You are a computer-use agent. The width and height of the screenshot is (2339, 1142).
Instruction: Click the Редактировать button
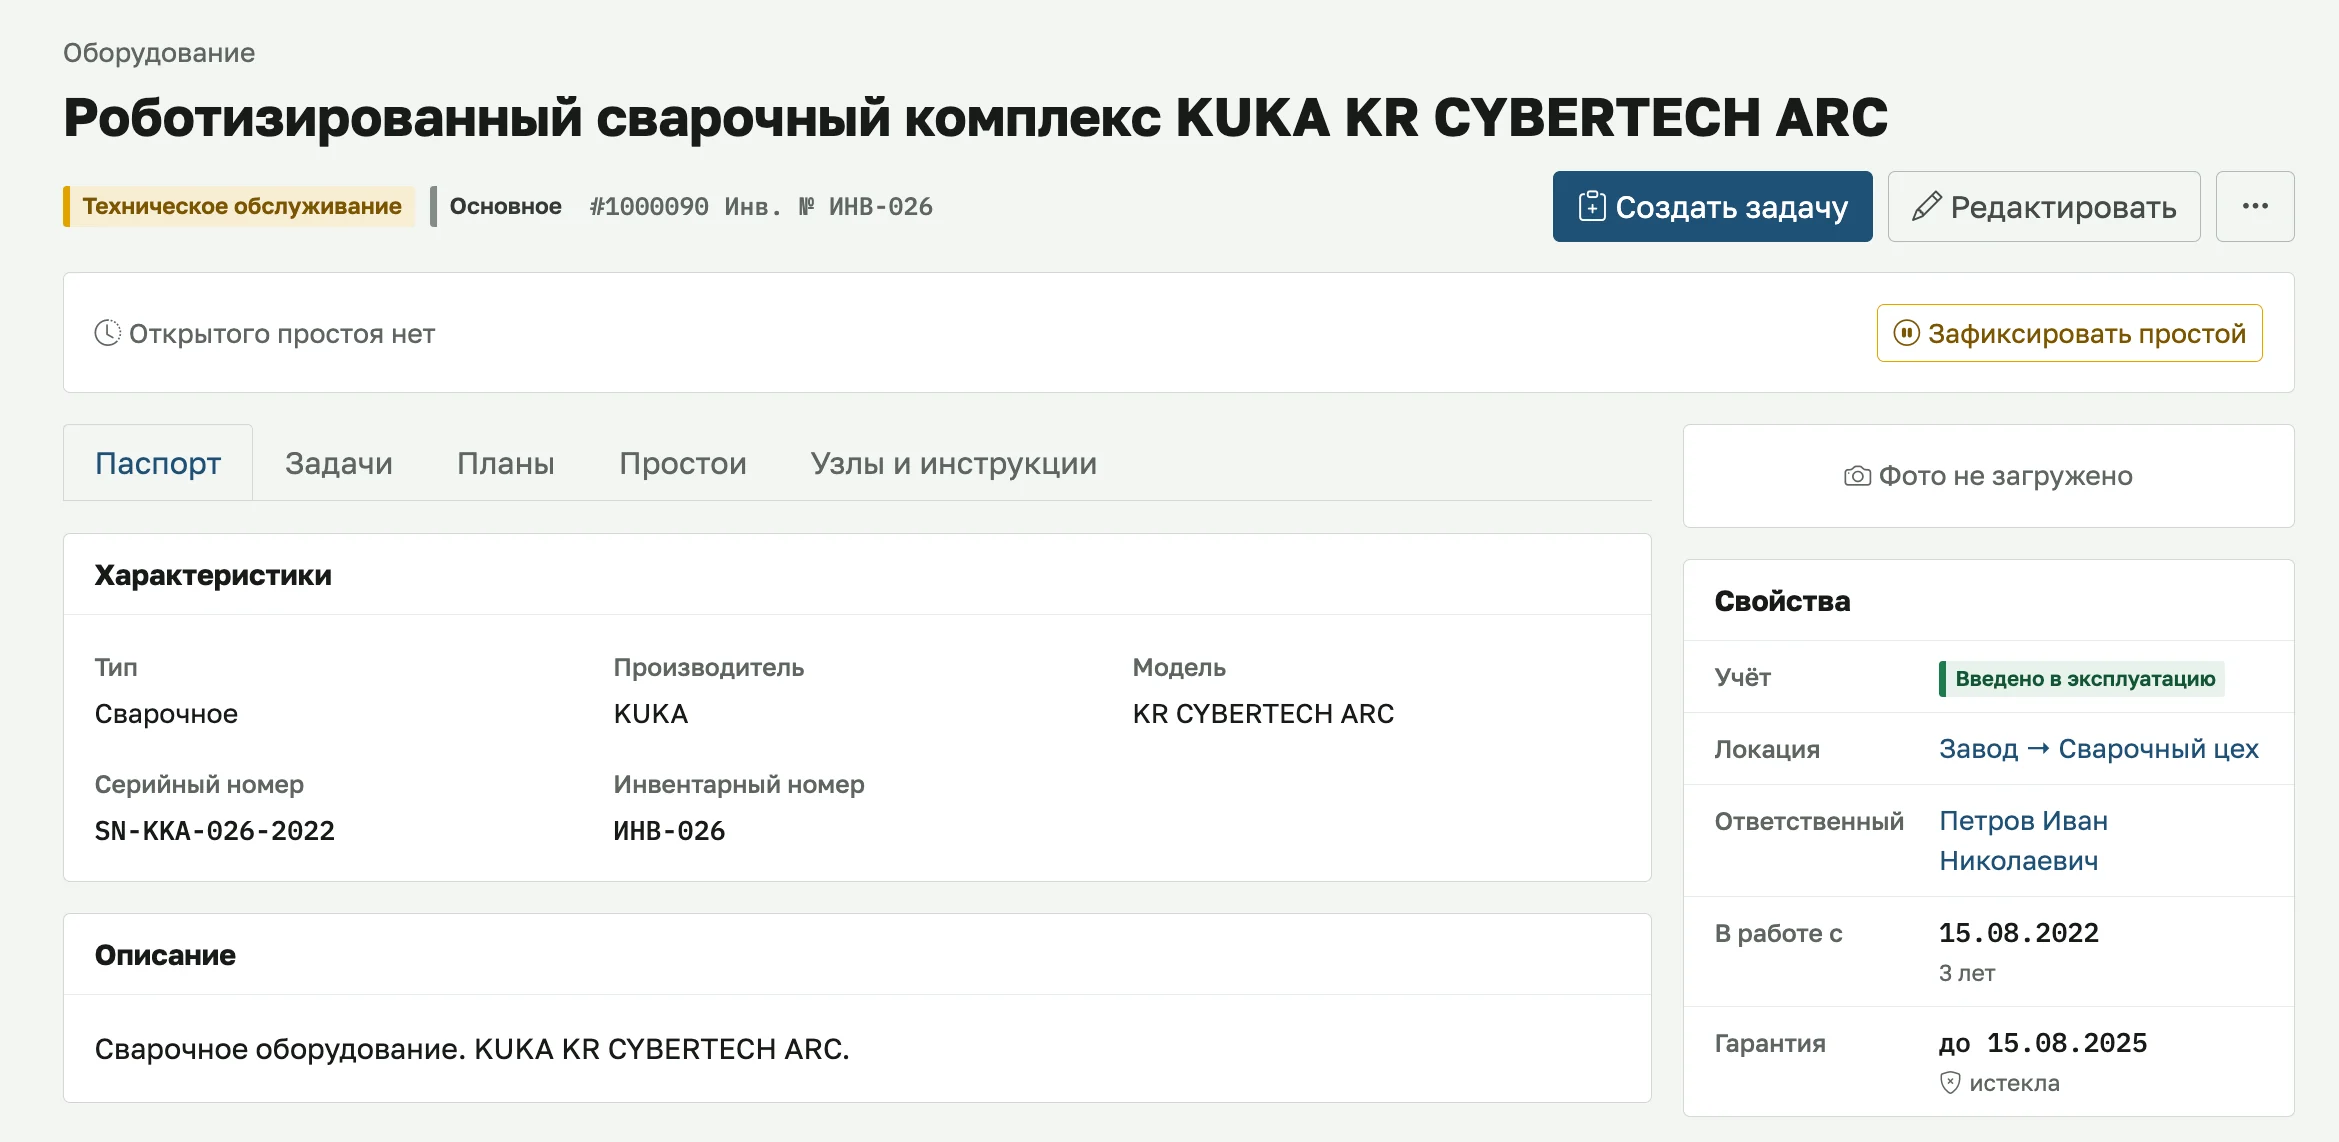pos(2044,206)
